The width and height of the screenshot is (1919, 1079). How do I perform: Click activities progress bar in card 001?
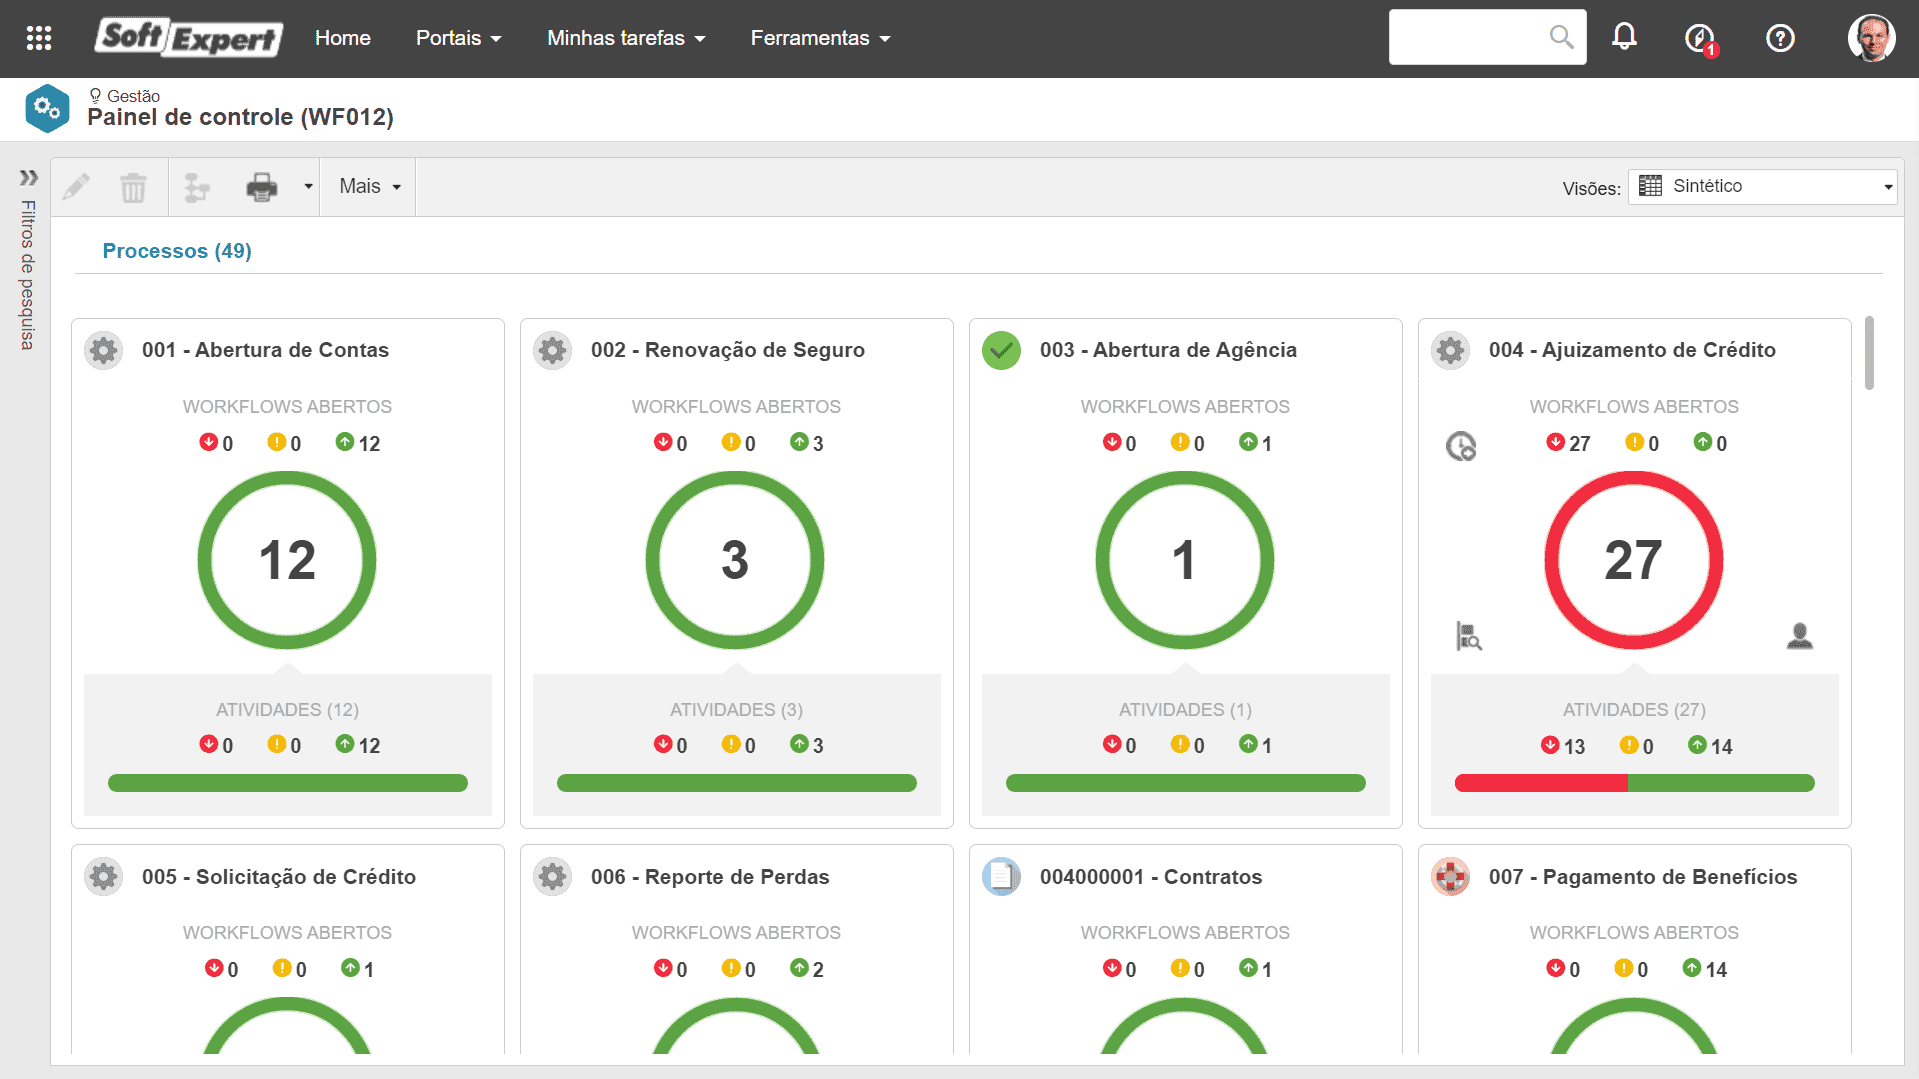288,783
